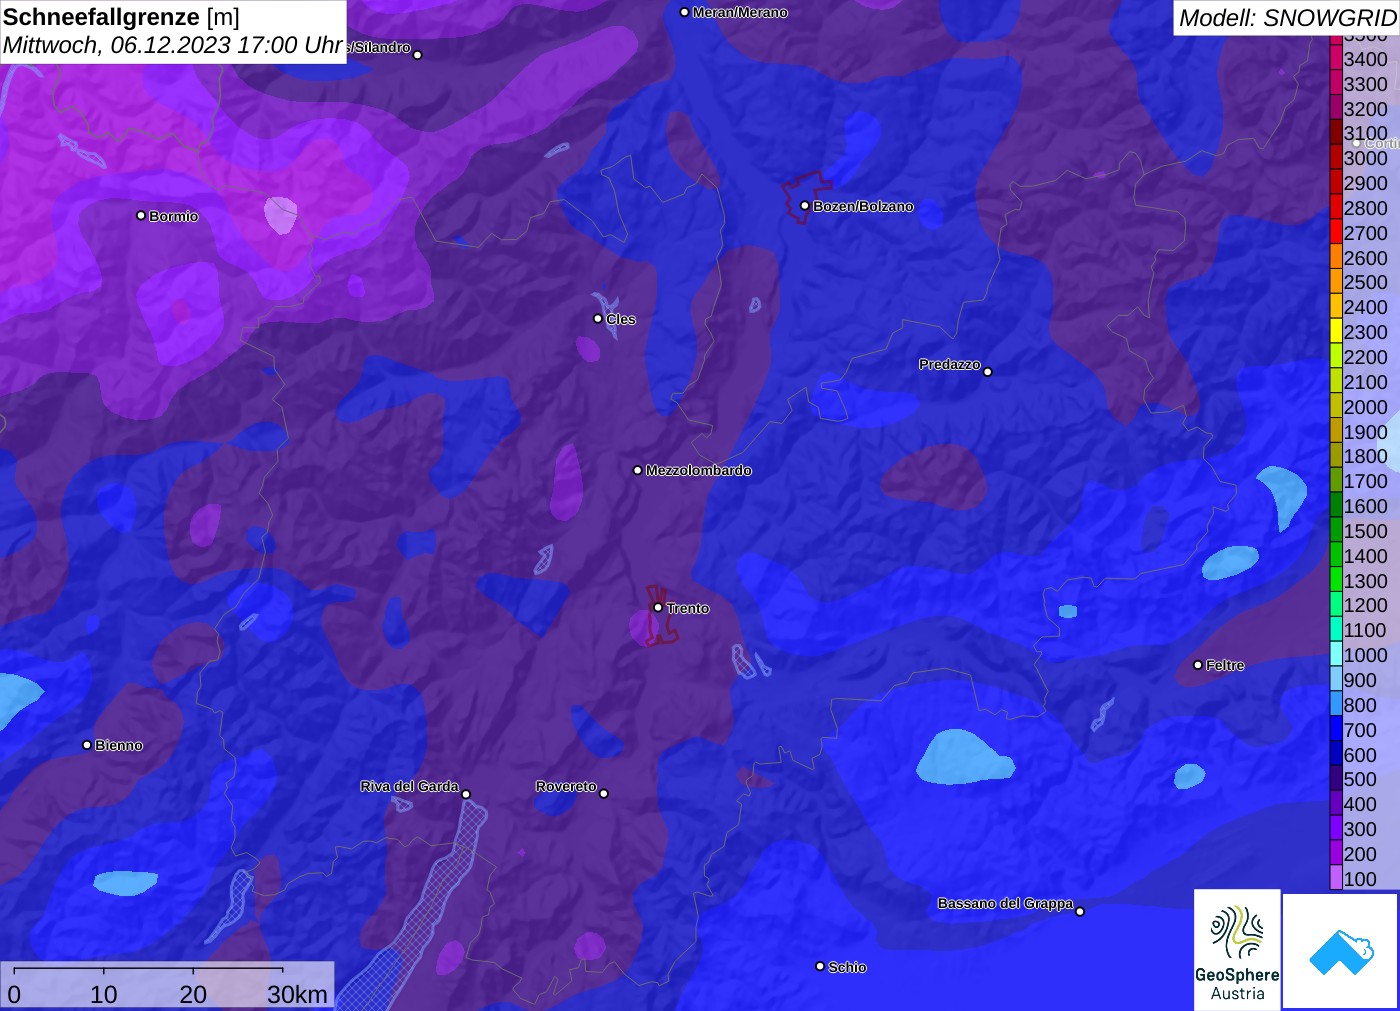Click the blue snow-cloud logo icon
The width and height of the screenshot is (1400, 1011).
tap(1341, 951)
